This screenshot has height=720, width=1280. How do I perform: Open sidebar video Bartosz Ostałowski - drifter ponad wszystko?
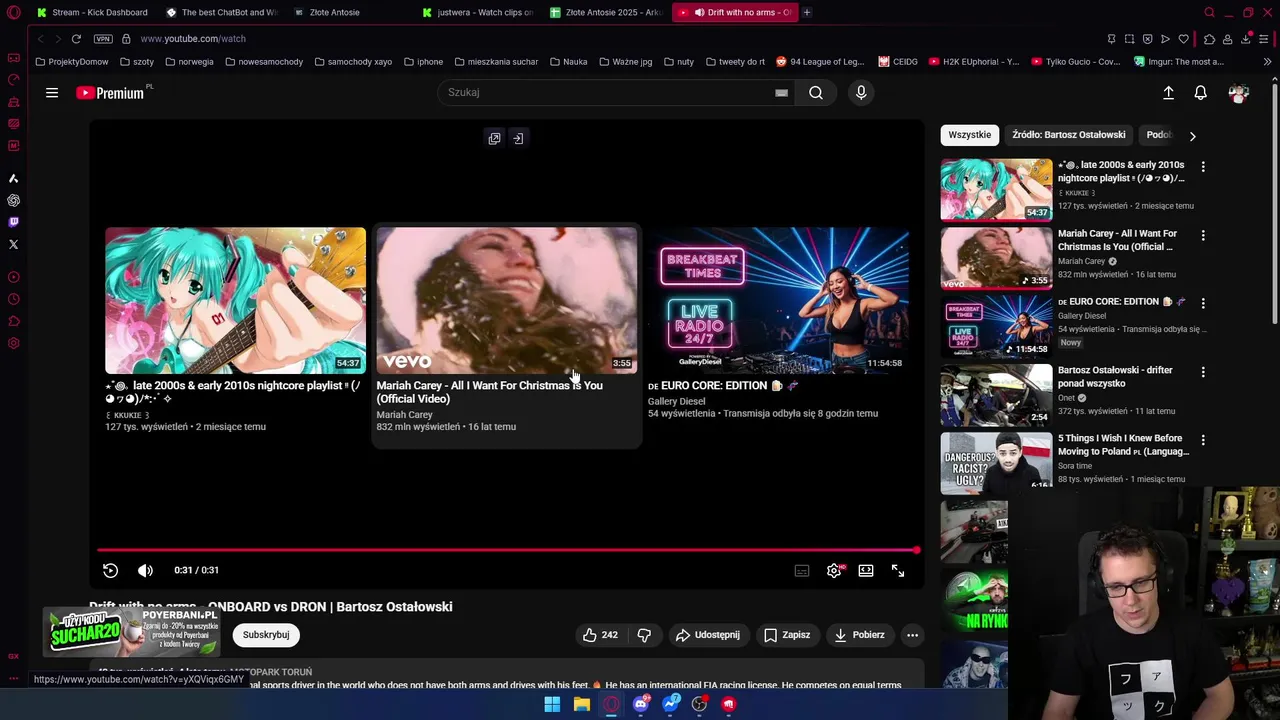[1115, 377]
